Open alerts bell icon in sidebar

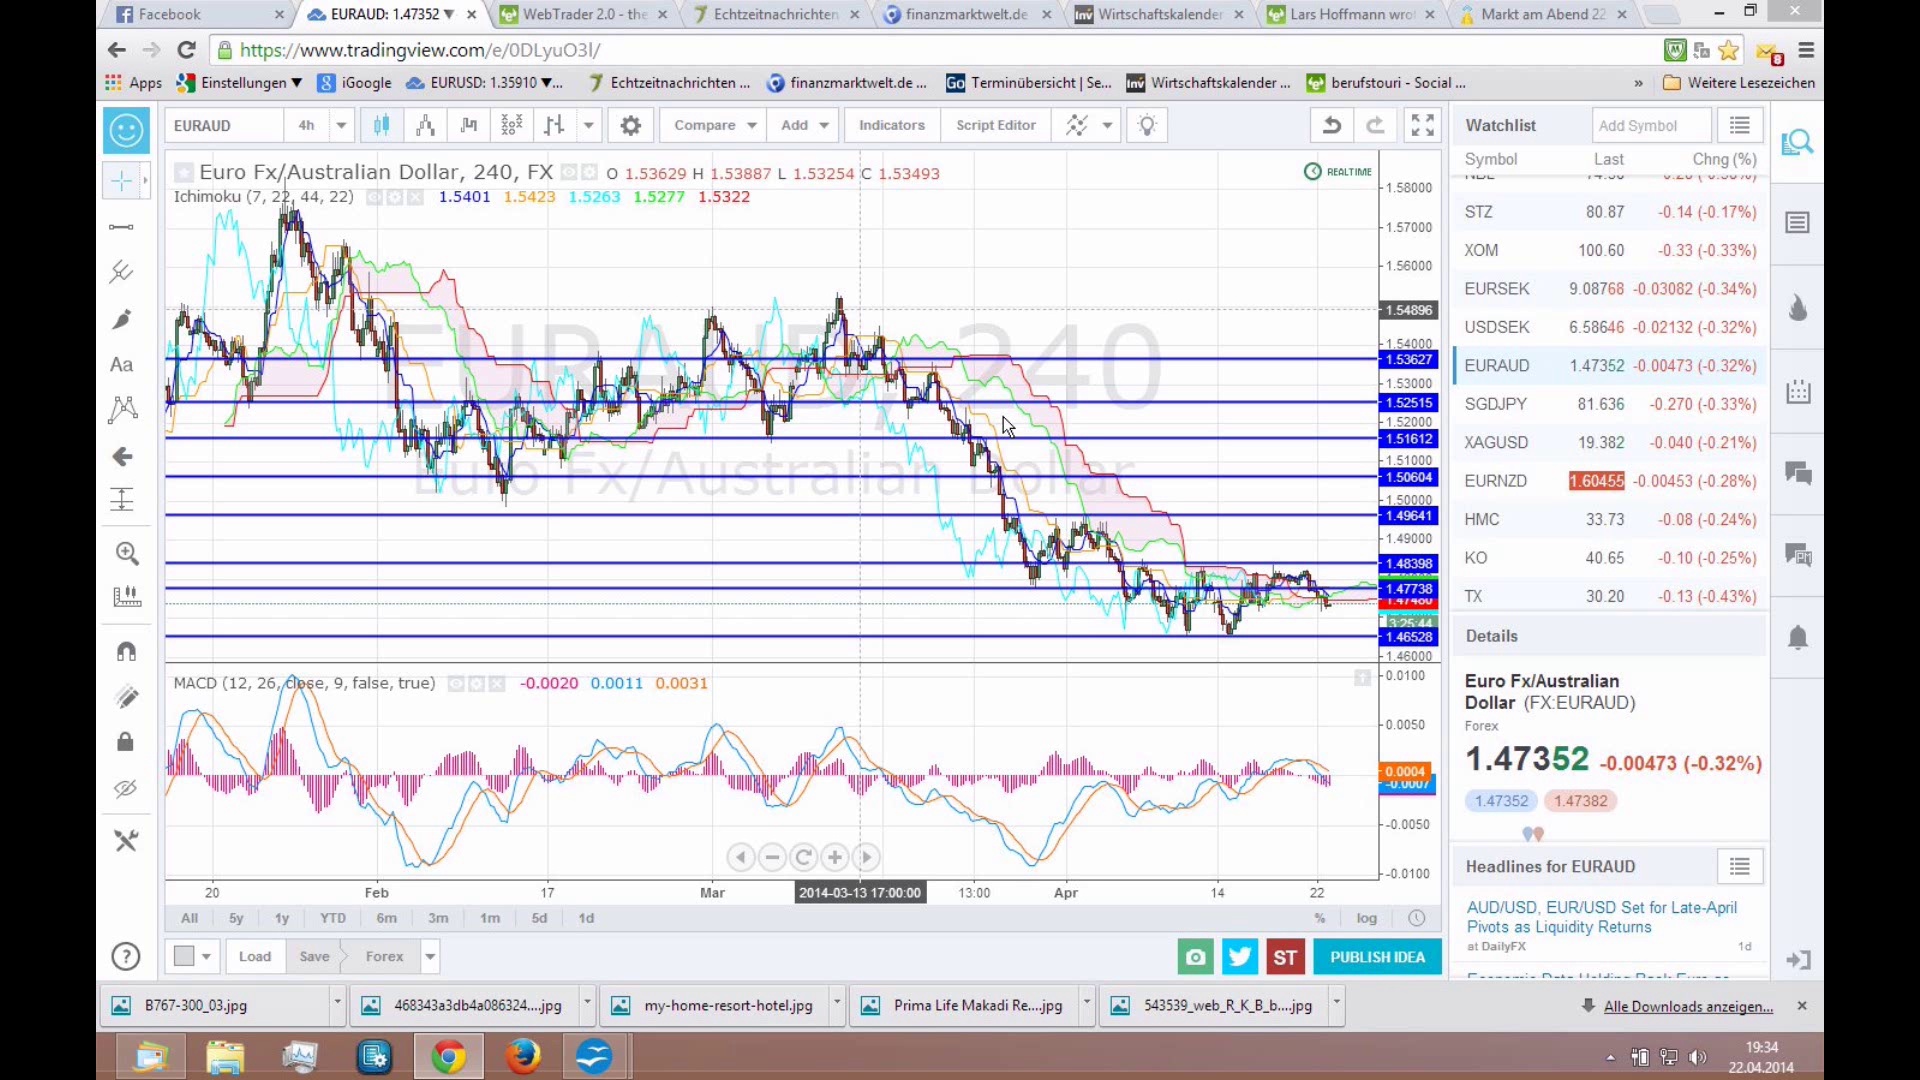click(1797, 638)
